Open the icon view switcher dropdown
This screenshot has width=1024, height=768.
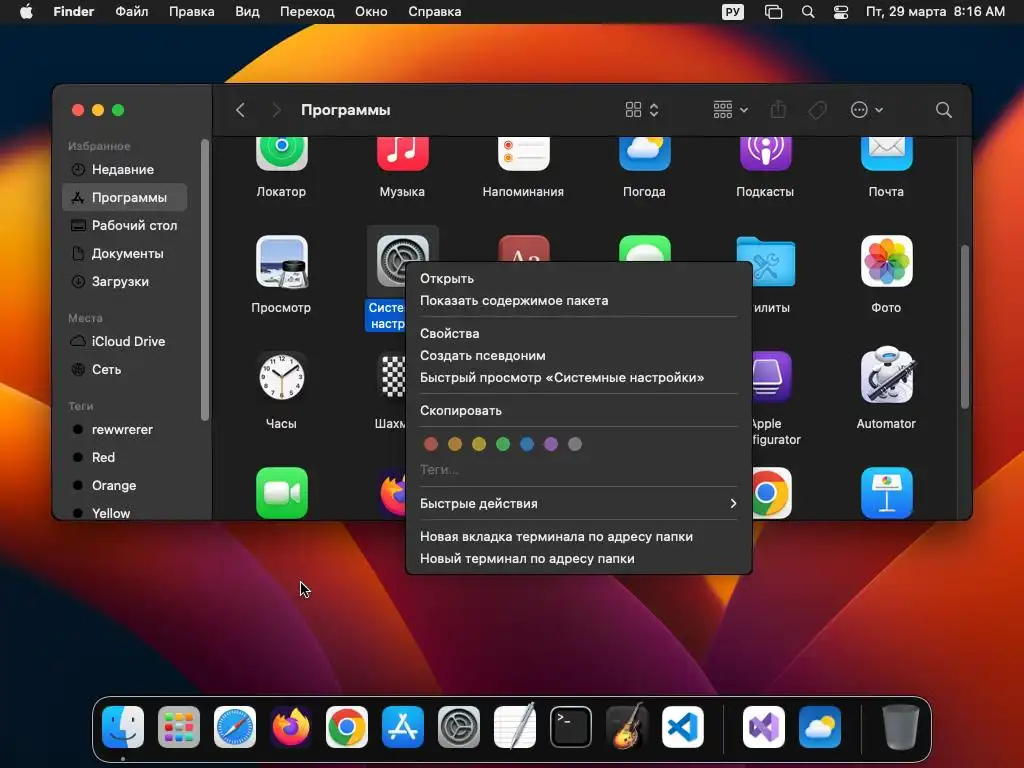click(x=642, y=110)
